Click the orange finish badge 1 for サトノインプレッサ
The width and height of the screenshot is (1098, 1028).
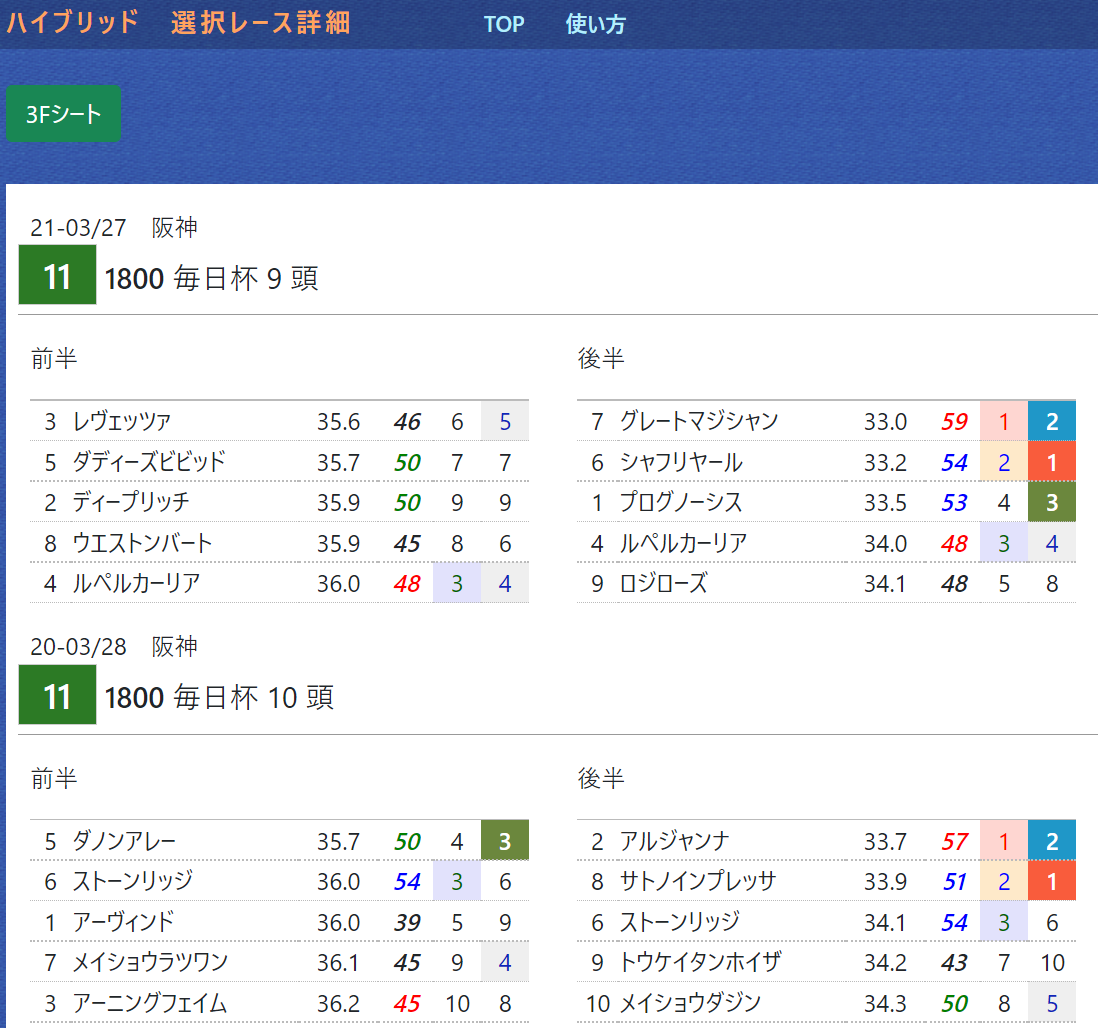pos(1052,881)
